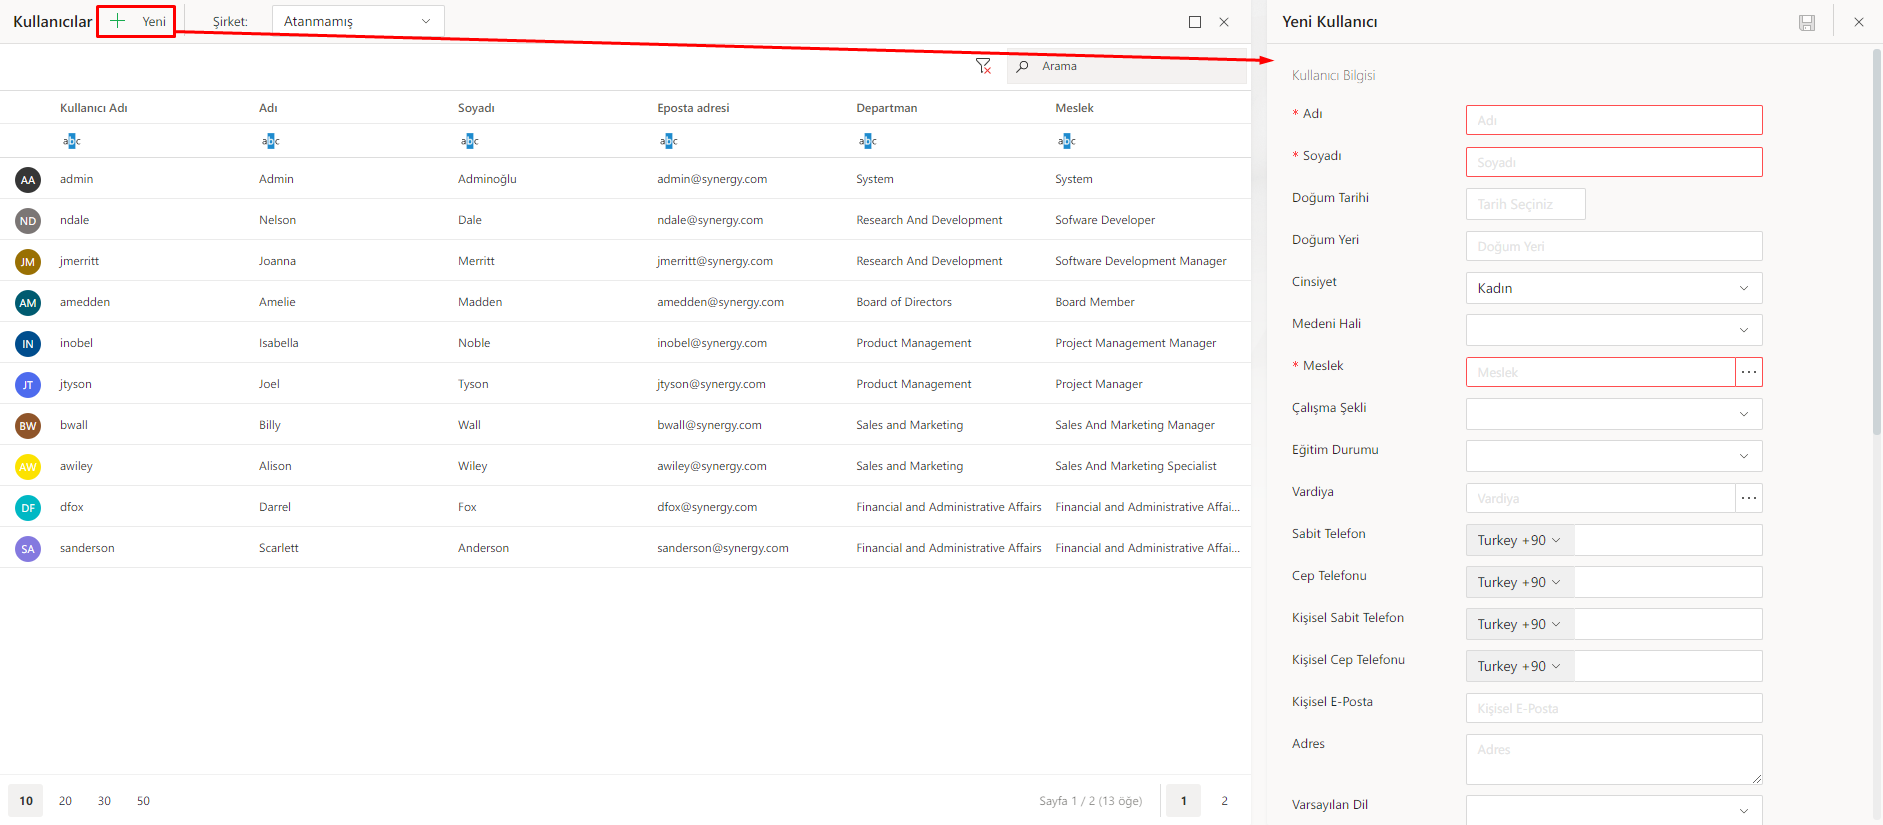Screen dimensions: 1883x825
Task: Open the Medeni Hali dropdown
Action: pos(1614,330)
